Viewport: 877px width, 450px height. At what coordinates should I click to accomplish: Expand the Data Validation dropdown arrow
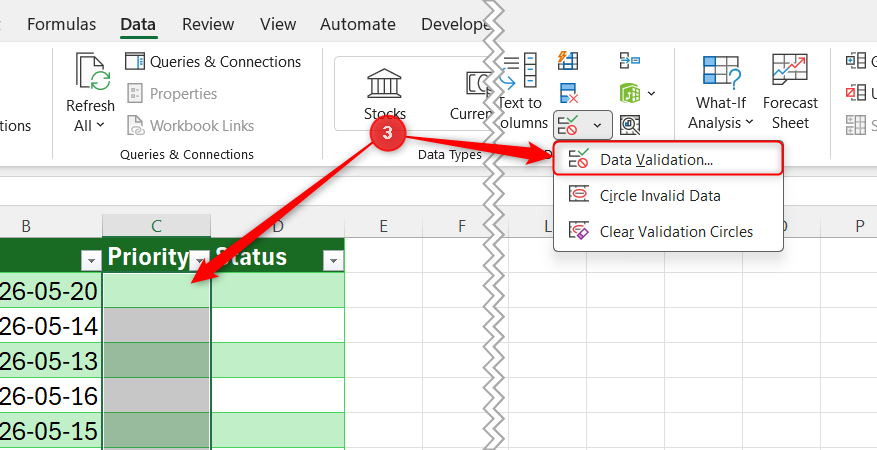click(597, 125)
